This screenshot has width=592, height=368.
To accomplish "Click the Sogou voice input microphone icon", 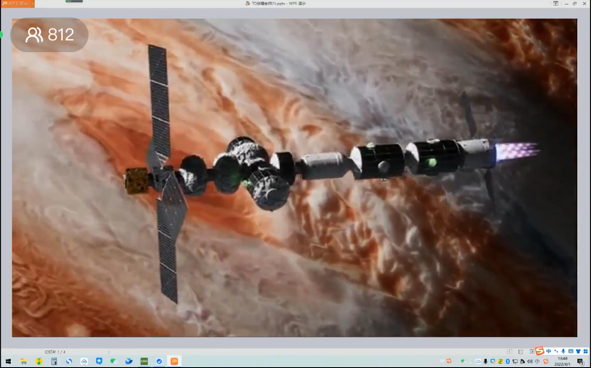I will click(563, 351).
